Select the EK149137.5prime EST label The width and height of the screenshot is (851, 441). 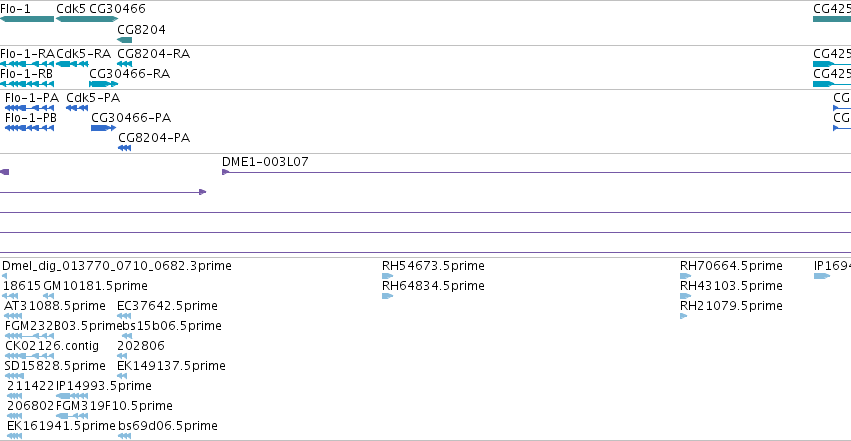(x=172, y=366)
